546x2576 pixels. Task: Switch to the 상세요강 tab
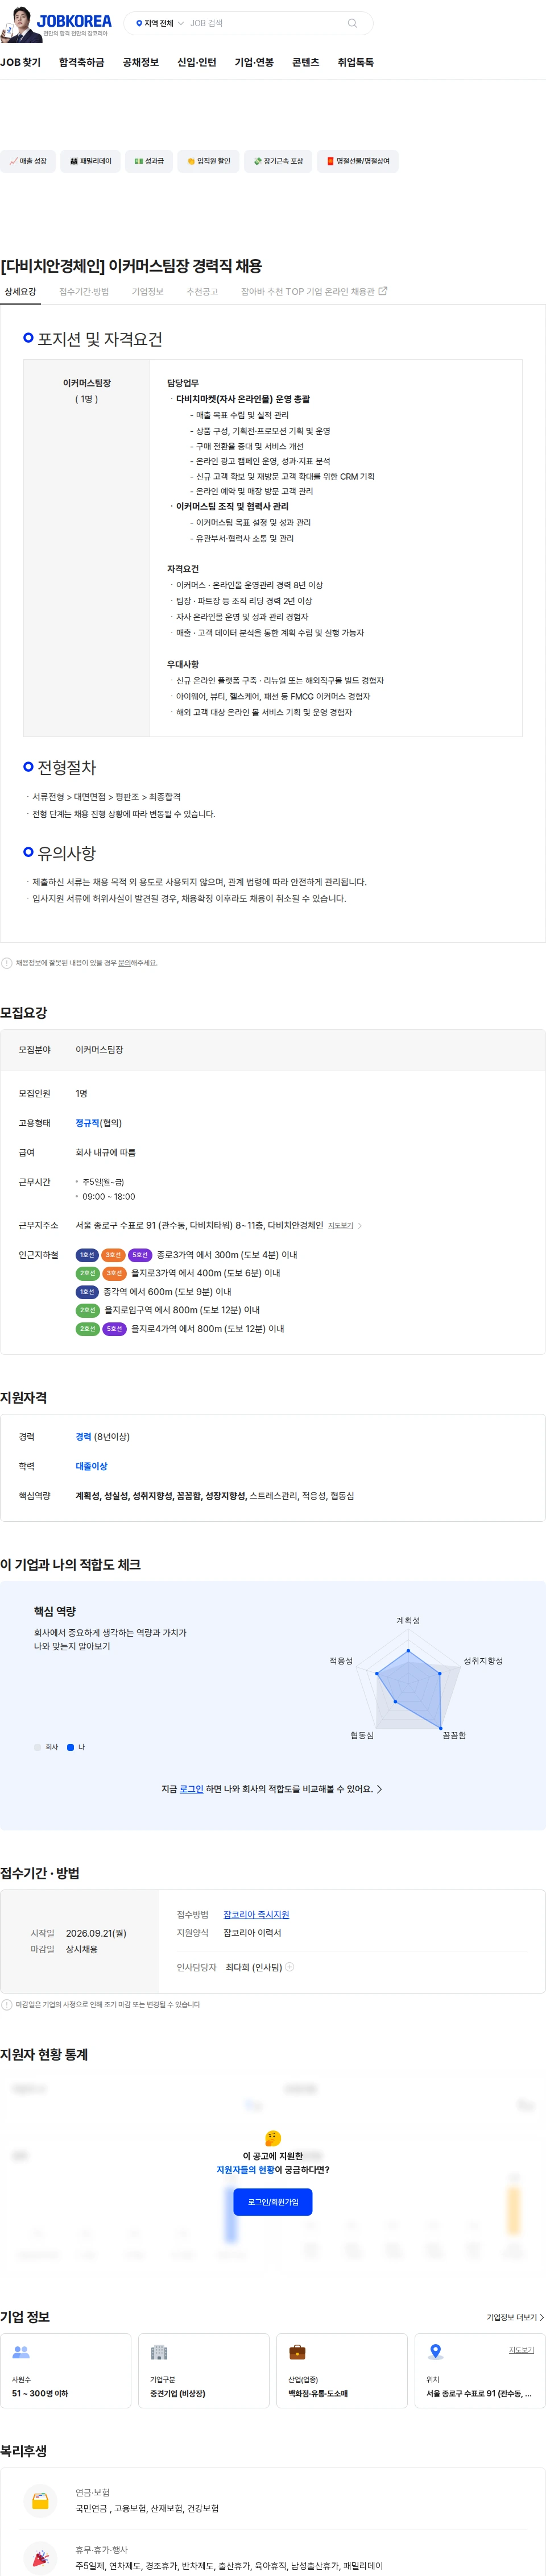tap(20, 292)
